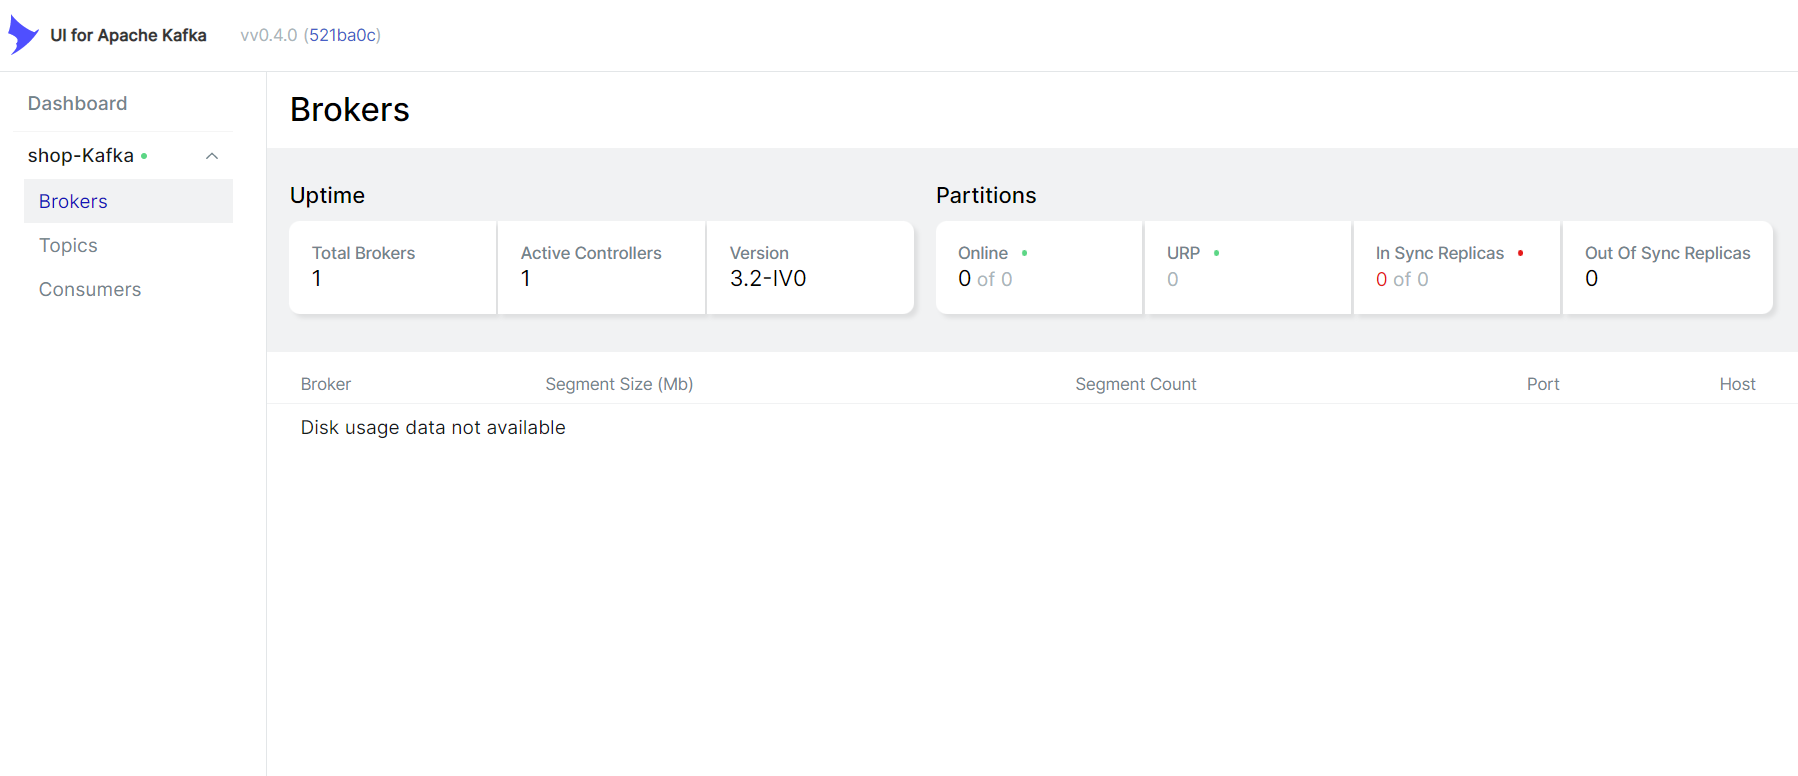This screenshot has height=776, width=1798.
Task: Select the Brokers sidebar entry
Action: click(72, 201)
